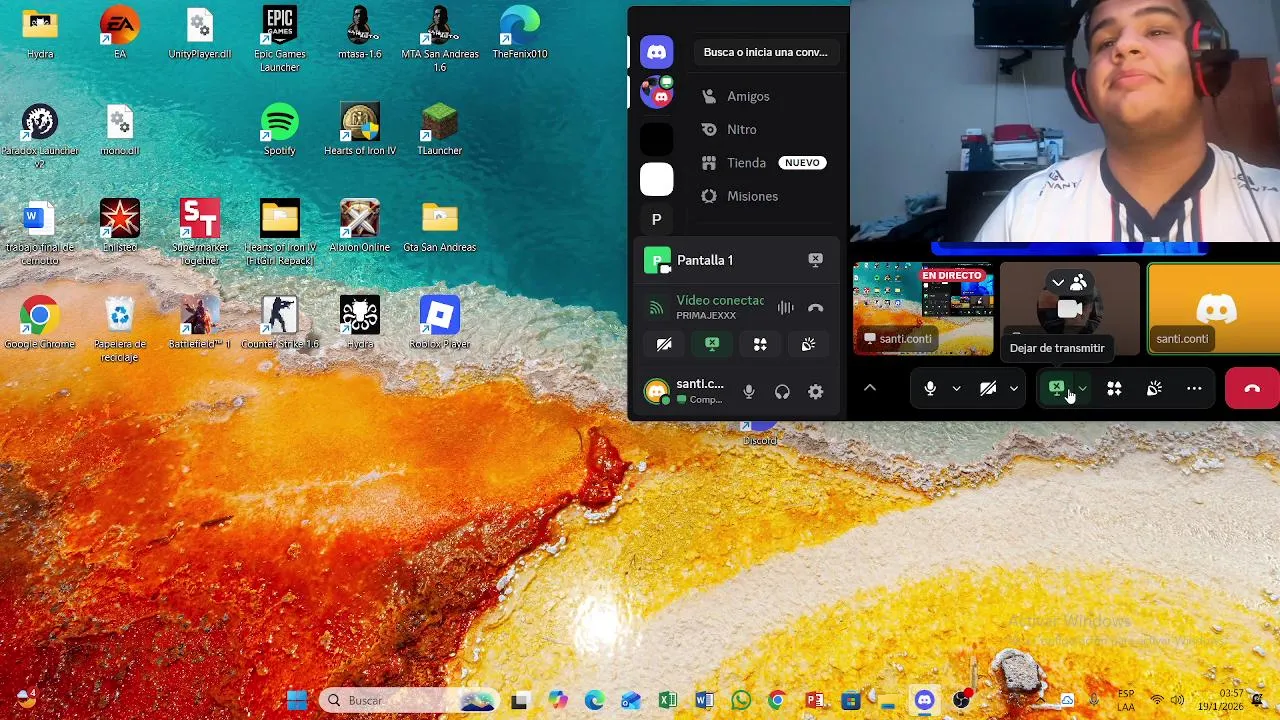Open TheFenix010 Edge shortcut
The image size is (1280, 720).
tap(520, 32)
